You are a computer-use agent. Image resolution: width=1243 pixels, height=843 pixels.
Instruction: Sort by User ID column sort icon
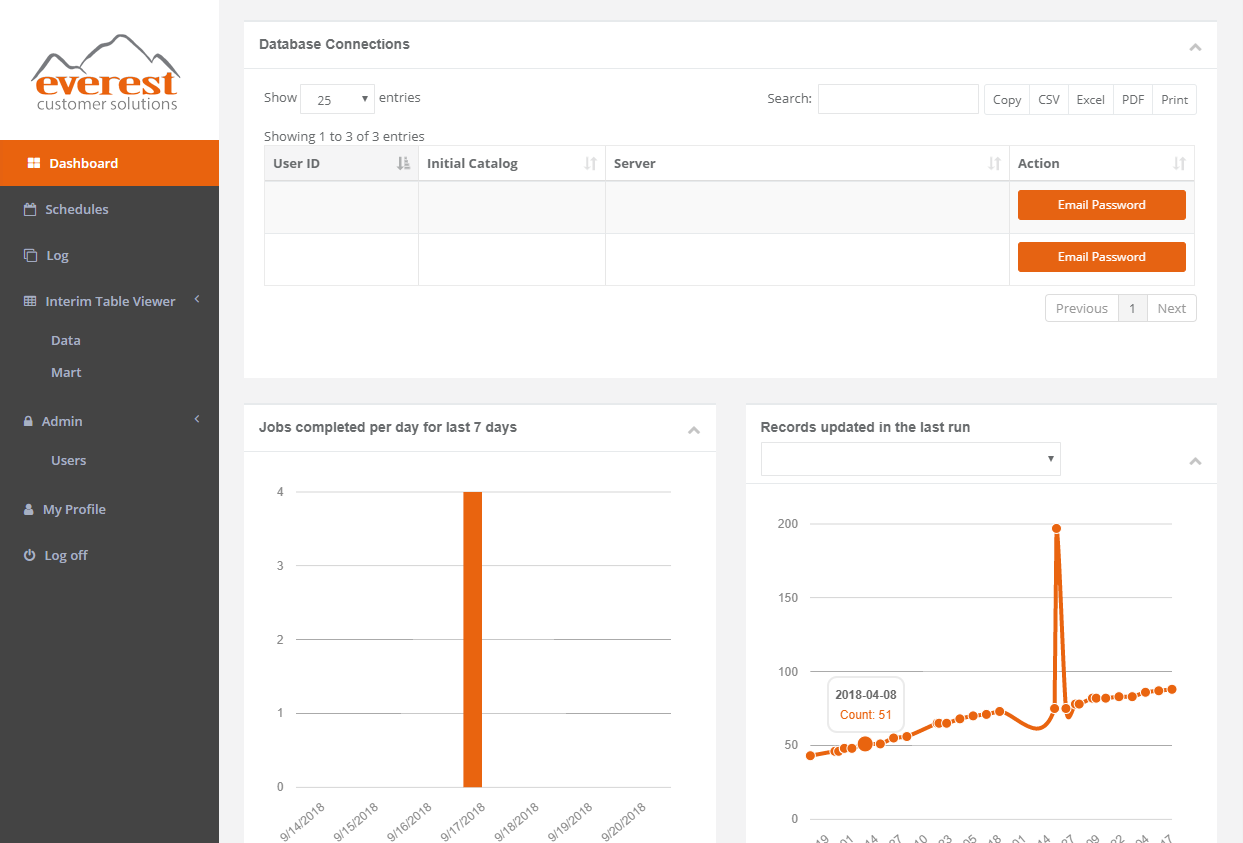[x=403, y=163]
